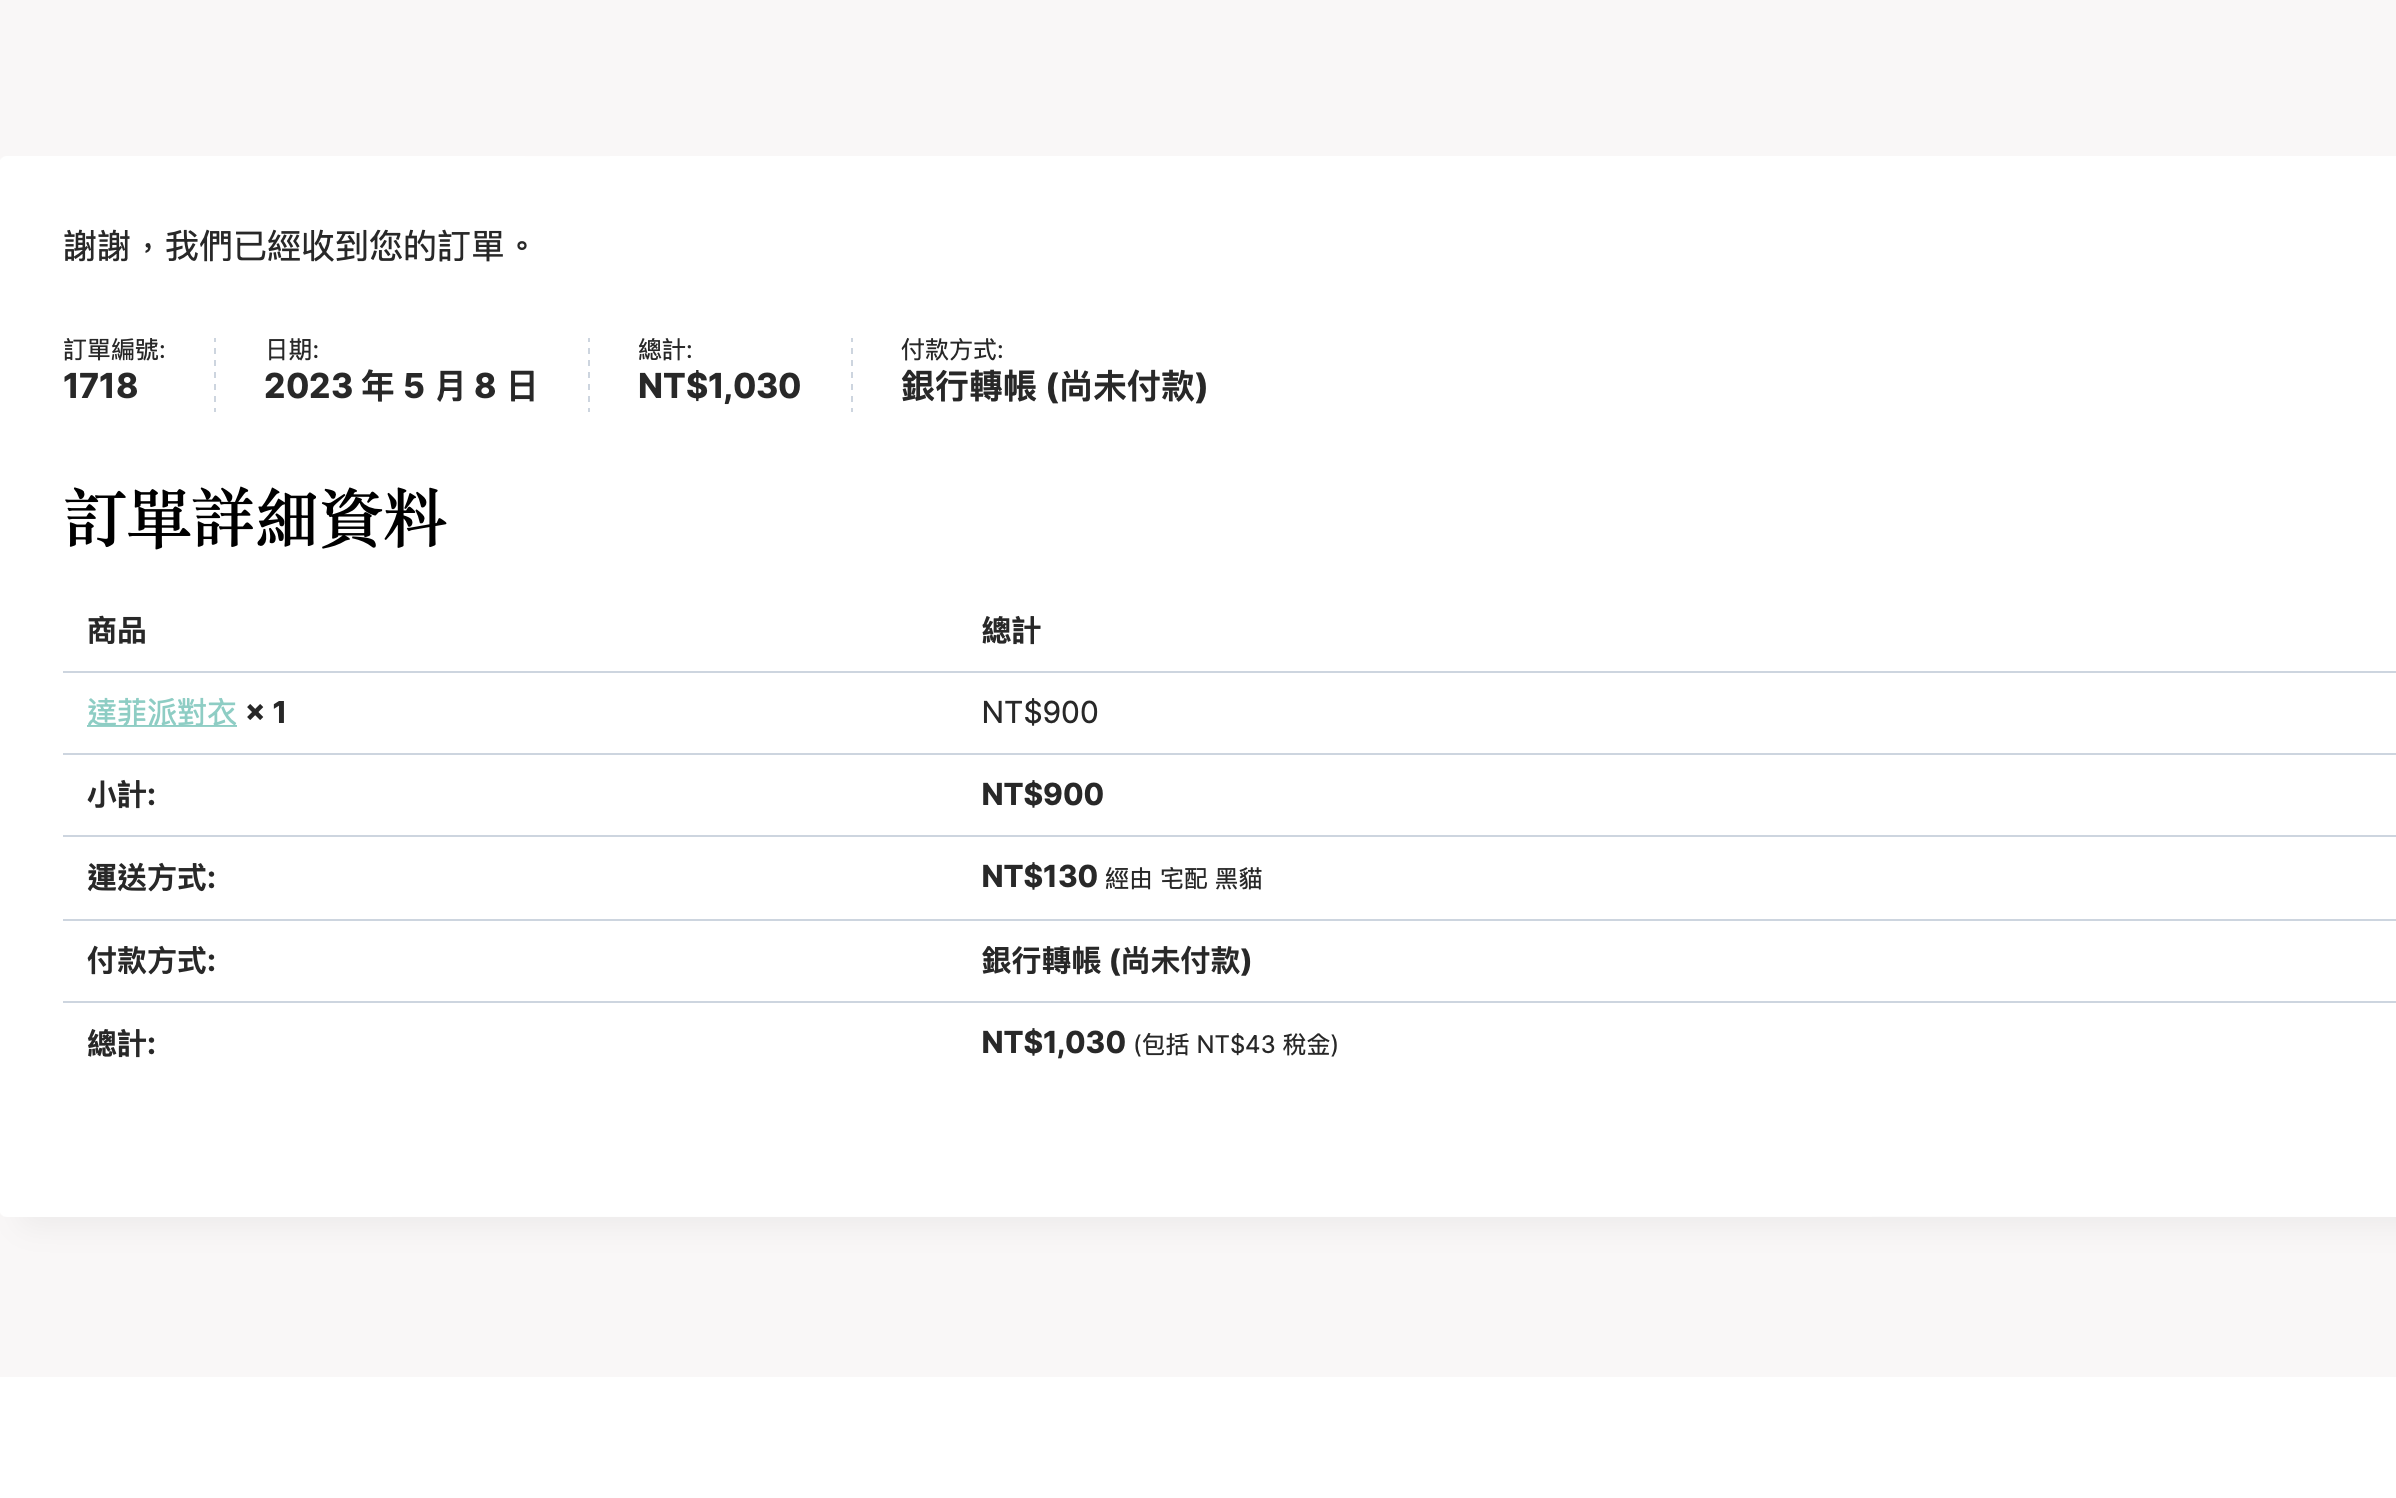
Task: Click 銀行轉帳 (尚未付款) in the details table
Action: tap(1116, 961)
